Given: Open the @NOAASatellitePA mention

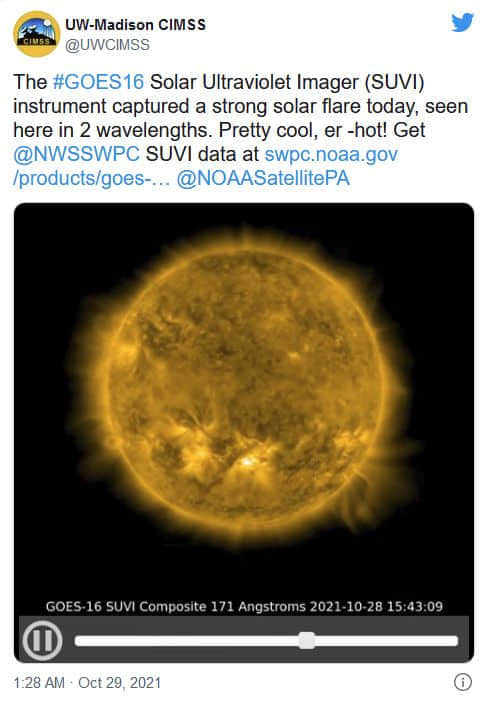Looking at the screenshot, I should click(x=263, y=178).
